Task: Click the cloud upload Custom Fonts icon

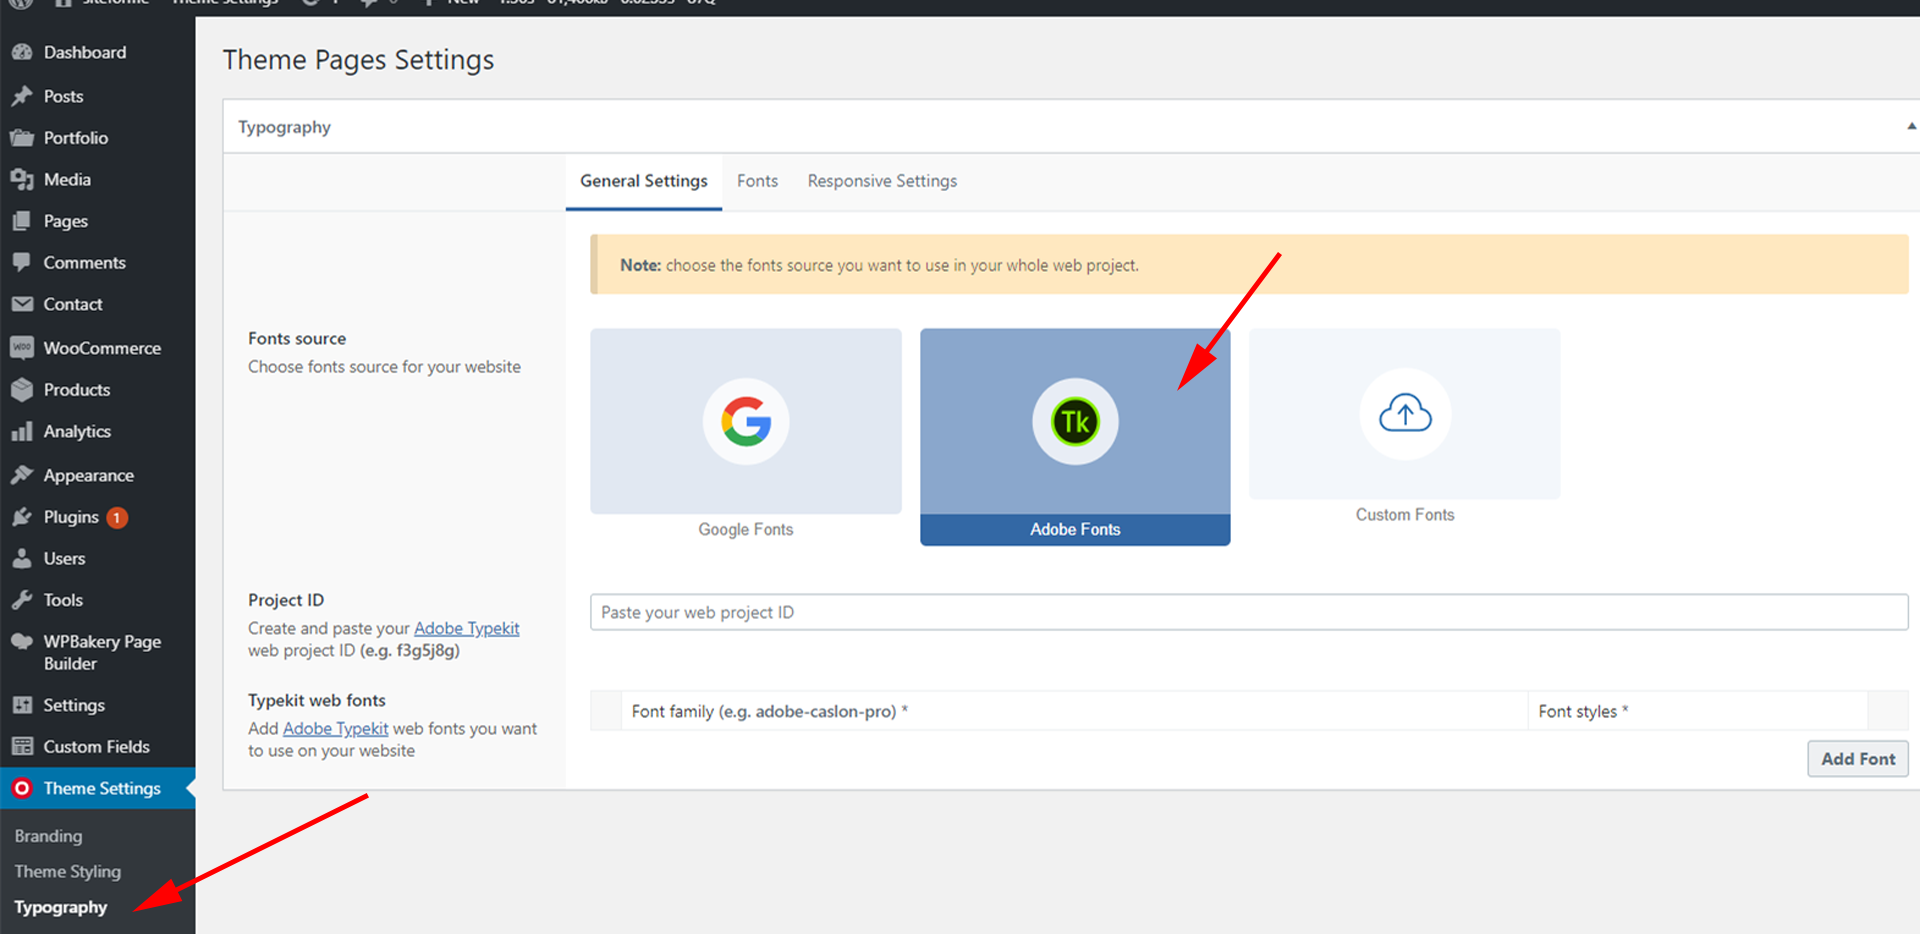Action: [1405, 413]
